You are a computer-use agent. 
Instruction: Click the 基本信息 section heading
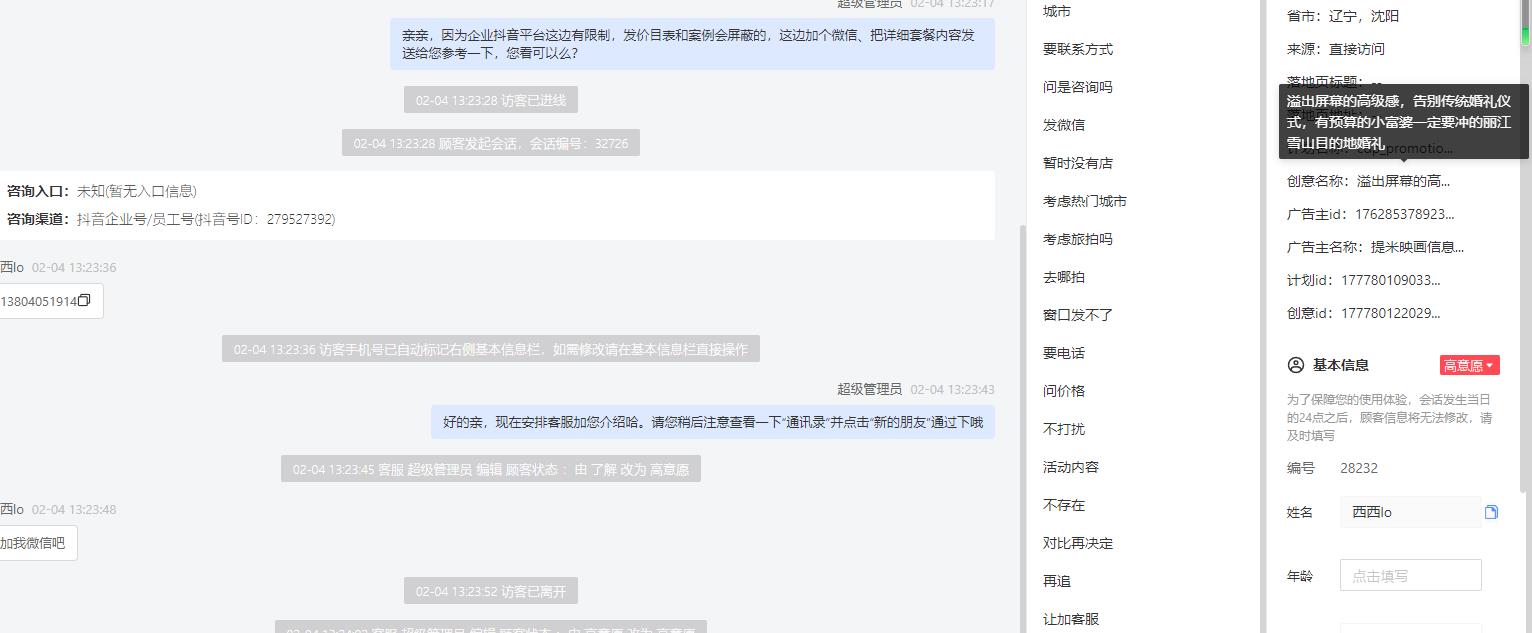pyautogui.click(x=1341, y=365)
